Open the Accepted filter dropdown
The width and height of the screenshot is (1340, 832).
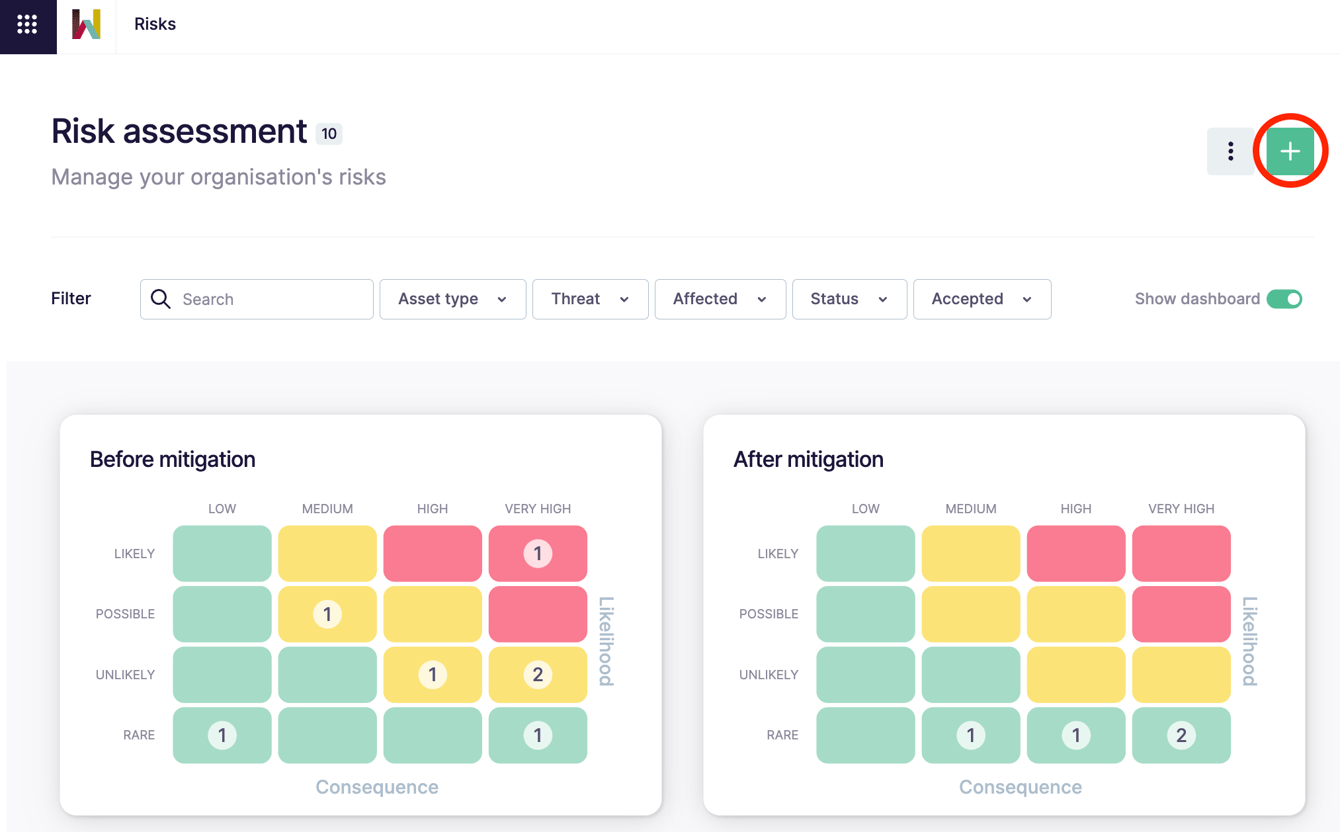pos(981,299)
